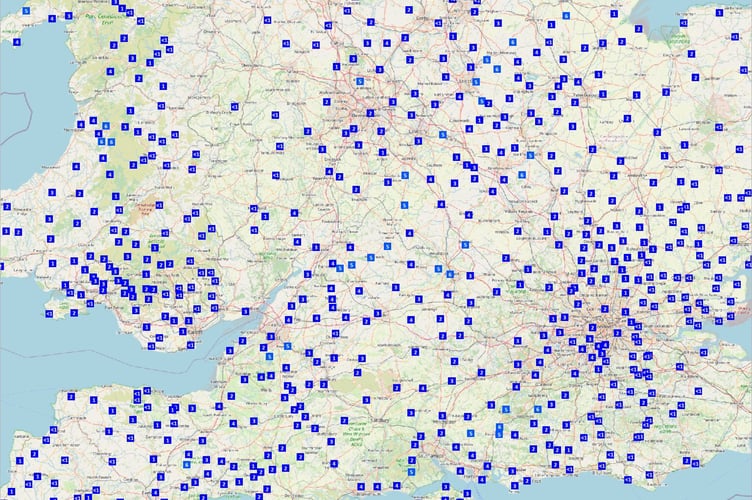The height and width of the screenshot is (500, 752).
Task: Select the light-blue 5 marker in the New Forest
Action: (x=411, y=472)
